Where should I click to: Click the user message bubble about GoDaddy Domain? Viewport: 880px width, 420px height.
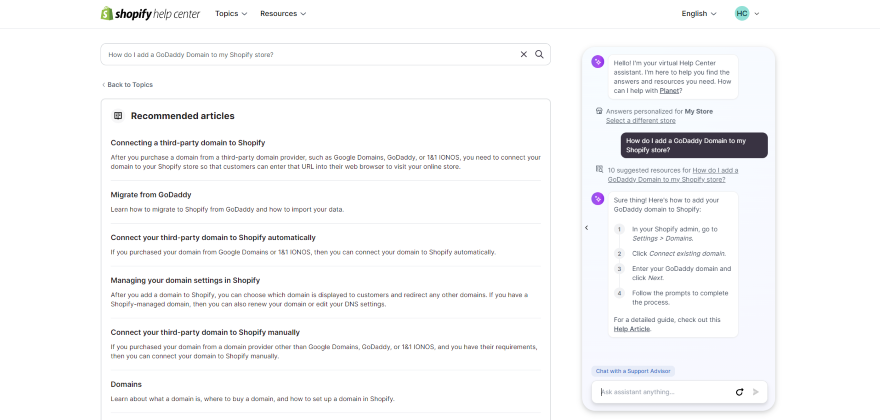(x=694, y=145)
